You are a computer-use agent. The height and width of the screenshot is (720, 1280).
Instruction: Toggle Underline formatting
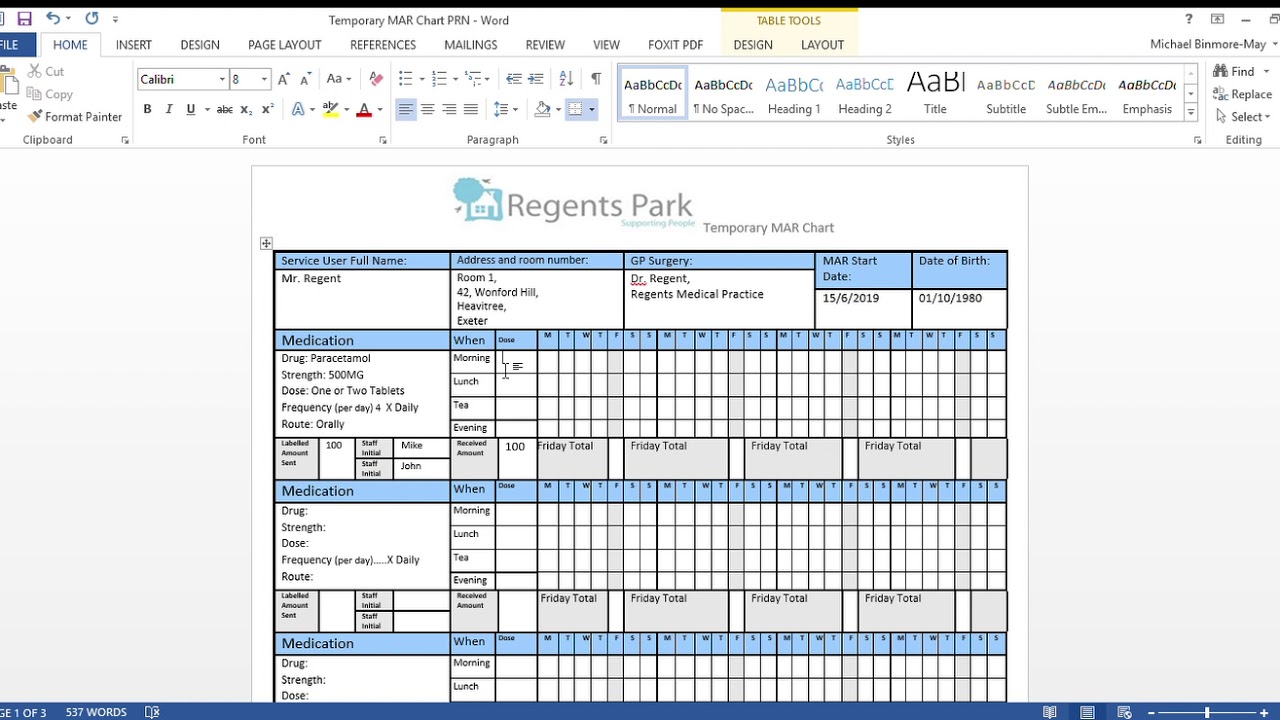190,109
